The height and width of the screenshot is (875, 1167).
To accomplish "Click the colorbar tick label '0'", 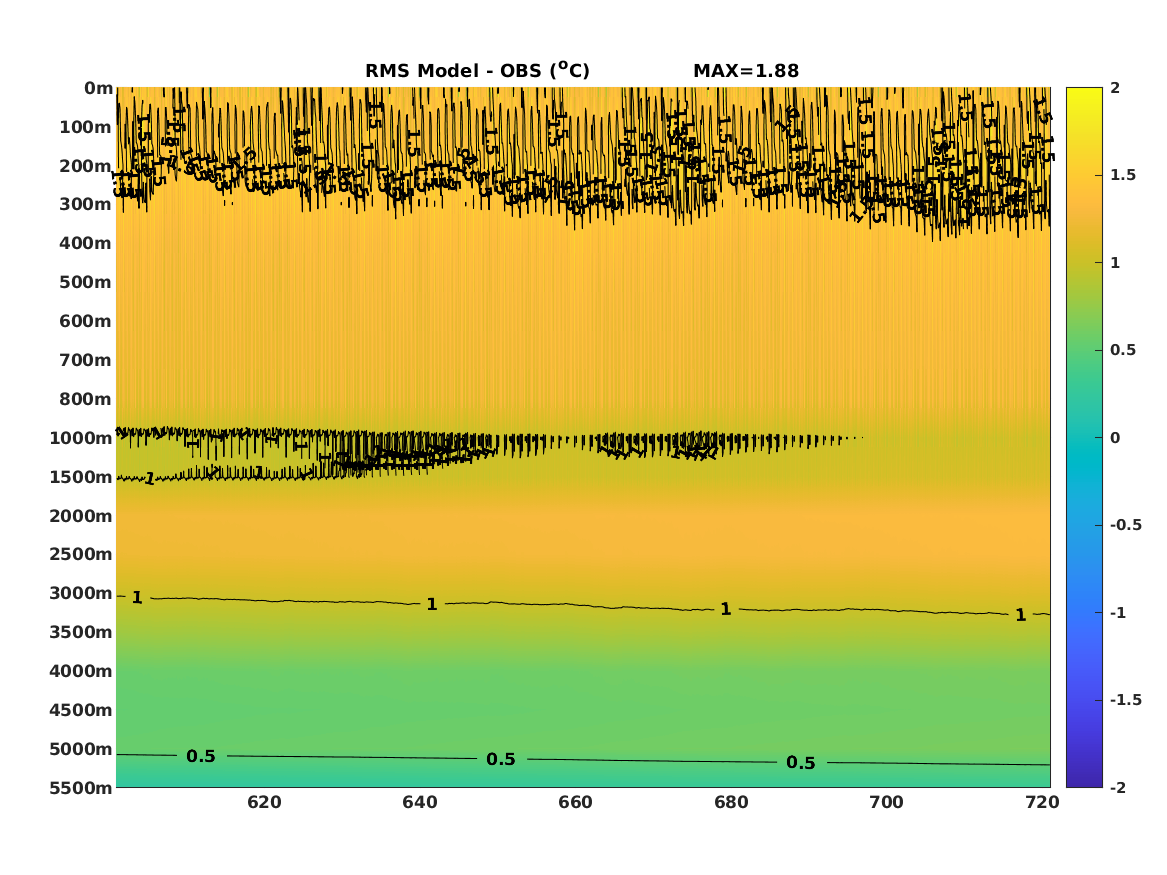I will point(1115,438).
